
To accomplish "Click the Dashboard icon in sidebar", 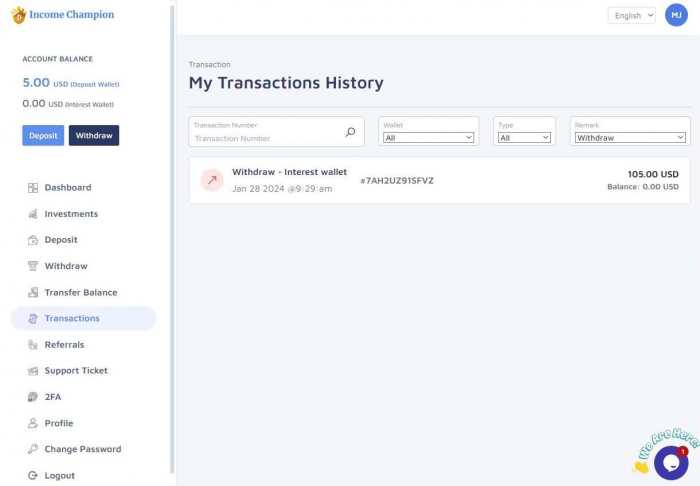I will pos(33,188).
